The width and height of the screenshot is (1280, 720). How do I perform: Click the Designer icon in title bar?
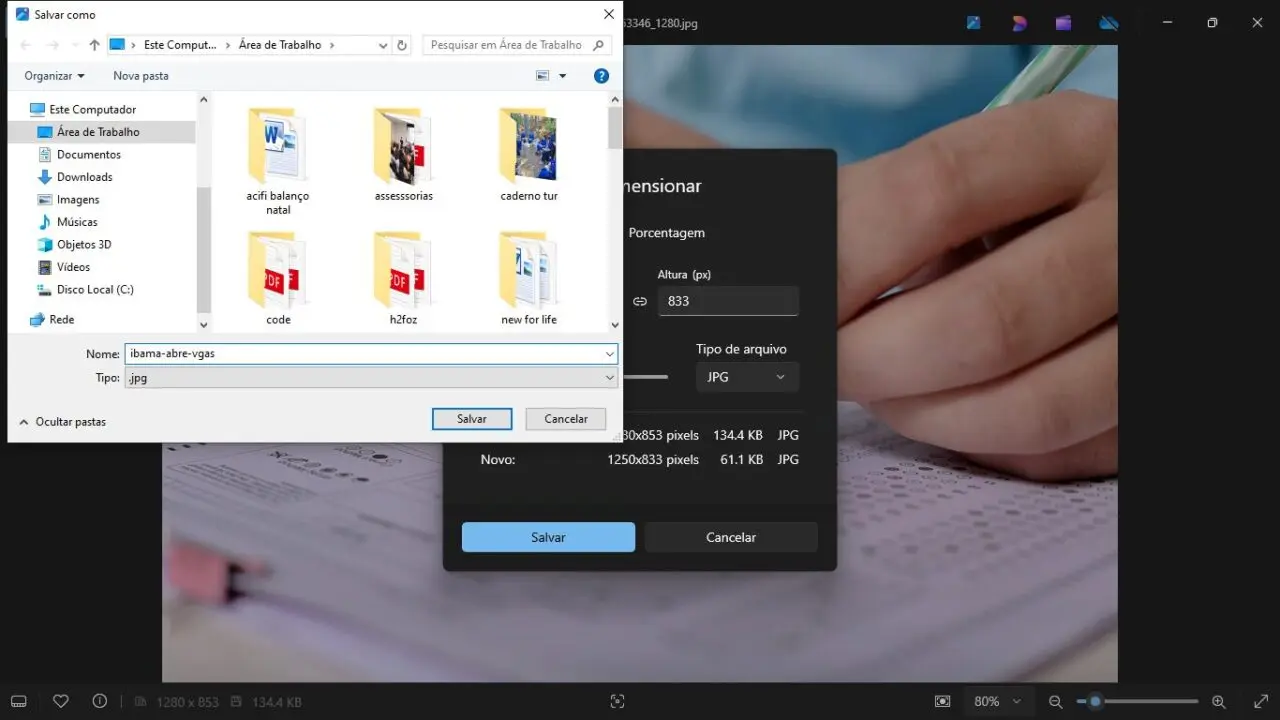pos(1019,23)
